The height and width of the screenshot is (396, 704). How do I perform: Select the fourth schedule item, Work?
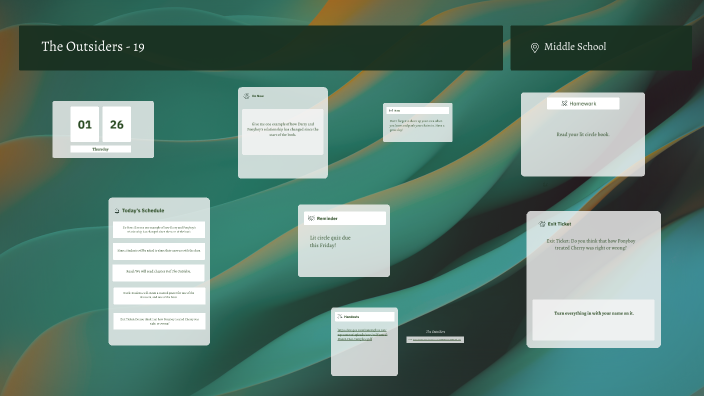[159, 295]
